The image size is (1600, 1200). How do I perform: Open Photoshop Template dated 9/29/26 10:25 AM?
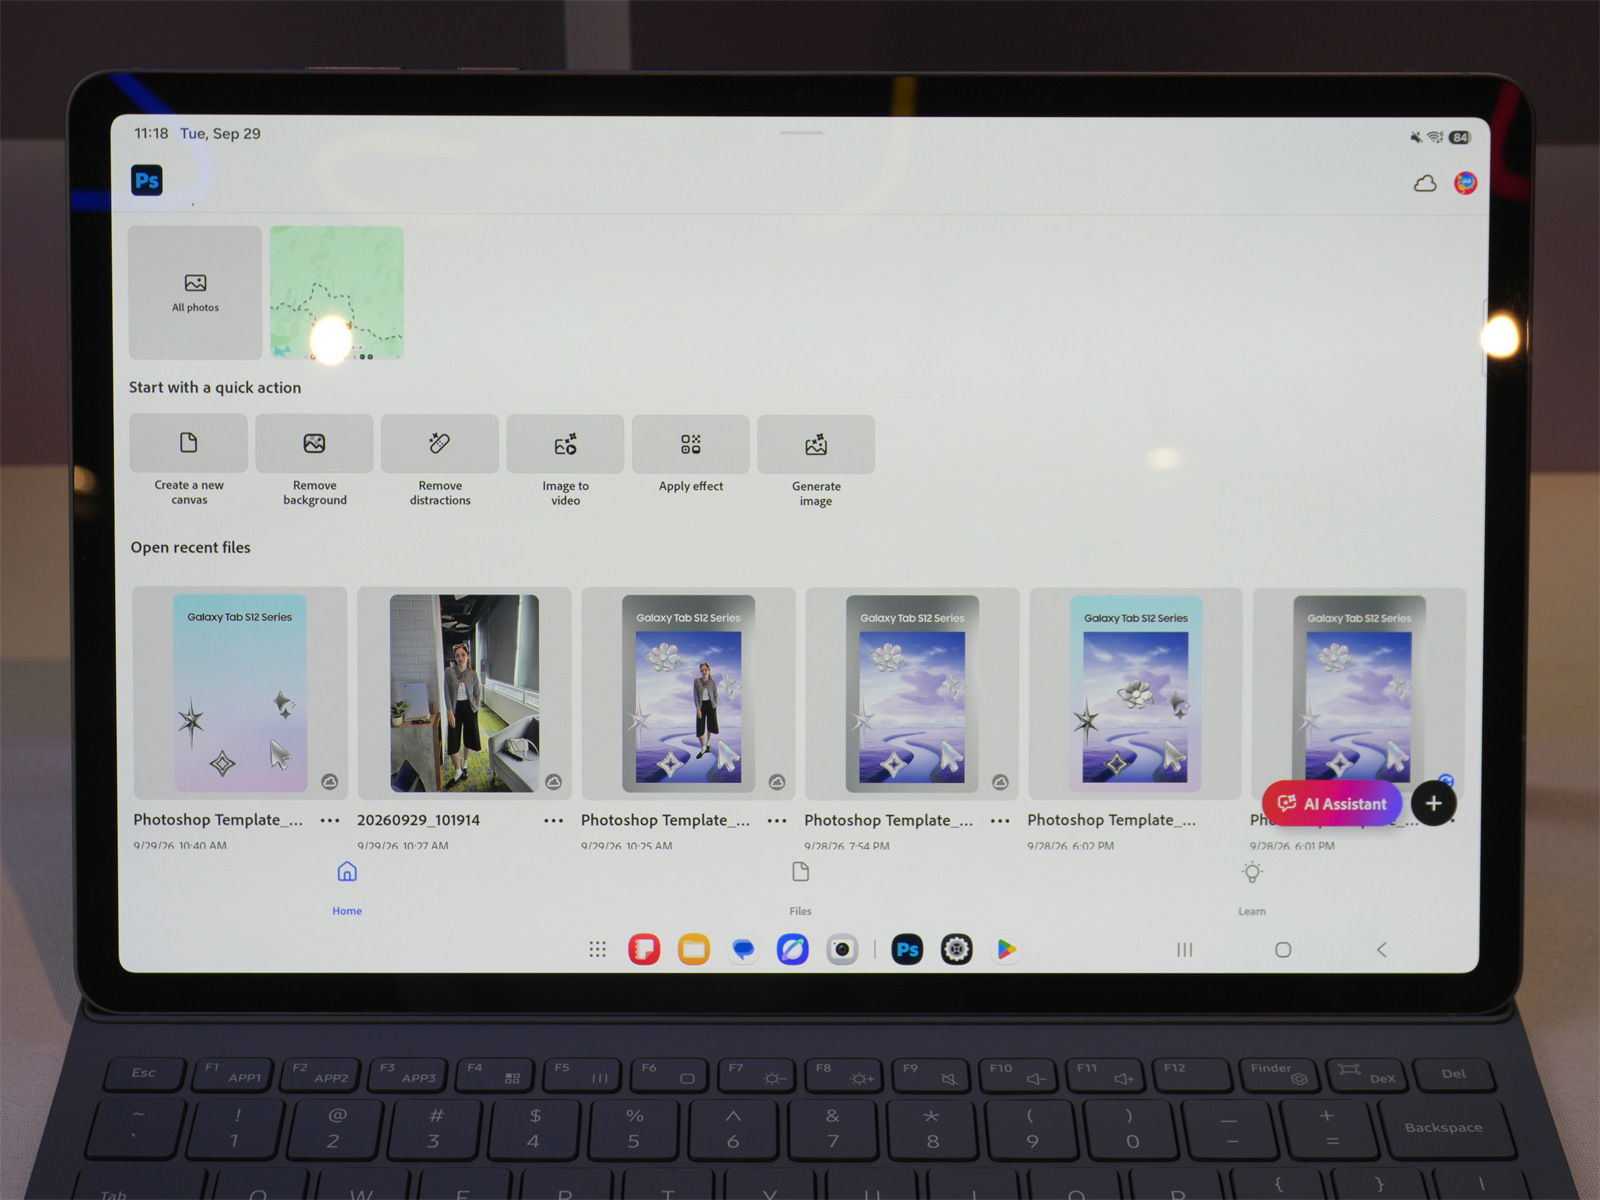tap(688, 693)
